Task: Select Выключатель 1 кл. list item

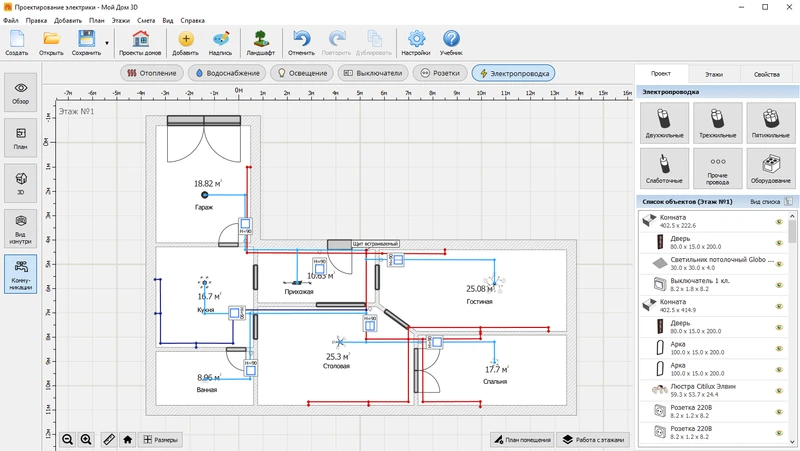Action: (x=713, y=285)
